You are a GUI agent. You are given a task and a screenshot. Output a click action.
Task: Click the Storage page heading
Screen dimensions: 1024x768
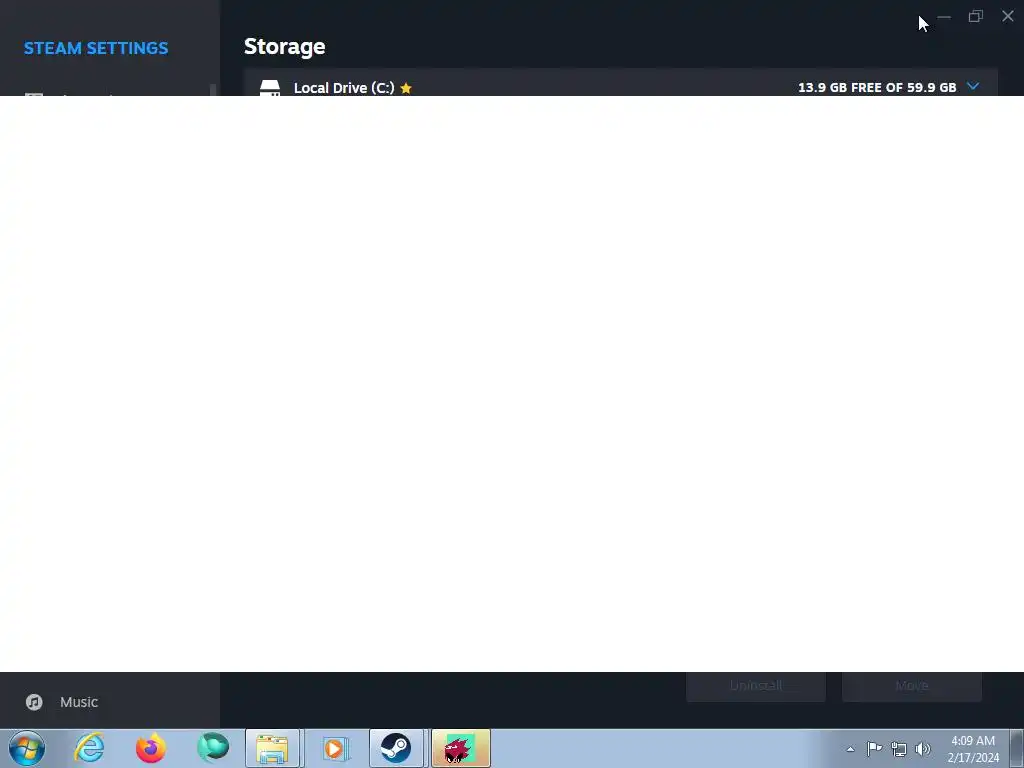(285, 46)
